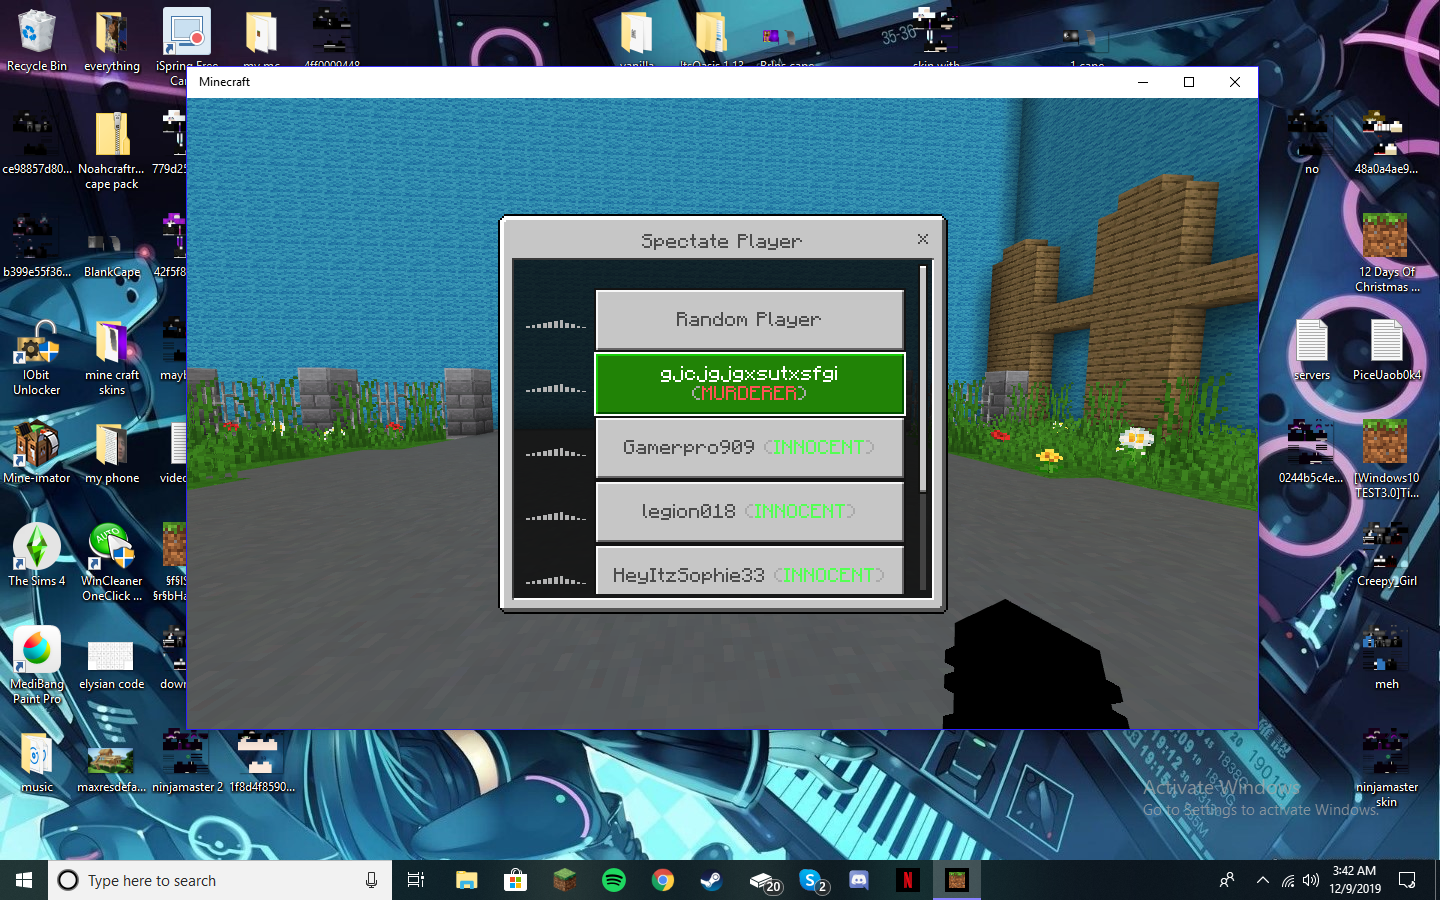The image size is (1440, 900).
Task: Open Discord from the taskbar
Action: tap(858, 880)
